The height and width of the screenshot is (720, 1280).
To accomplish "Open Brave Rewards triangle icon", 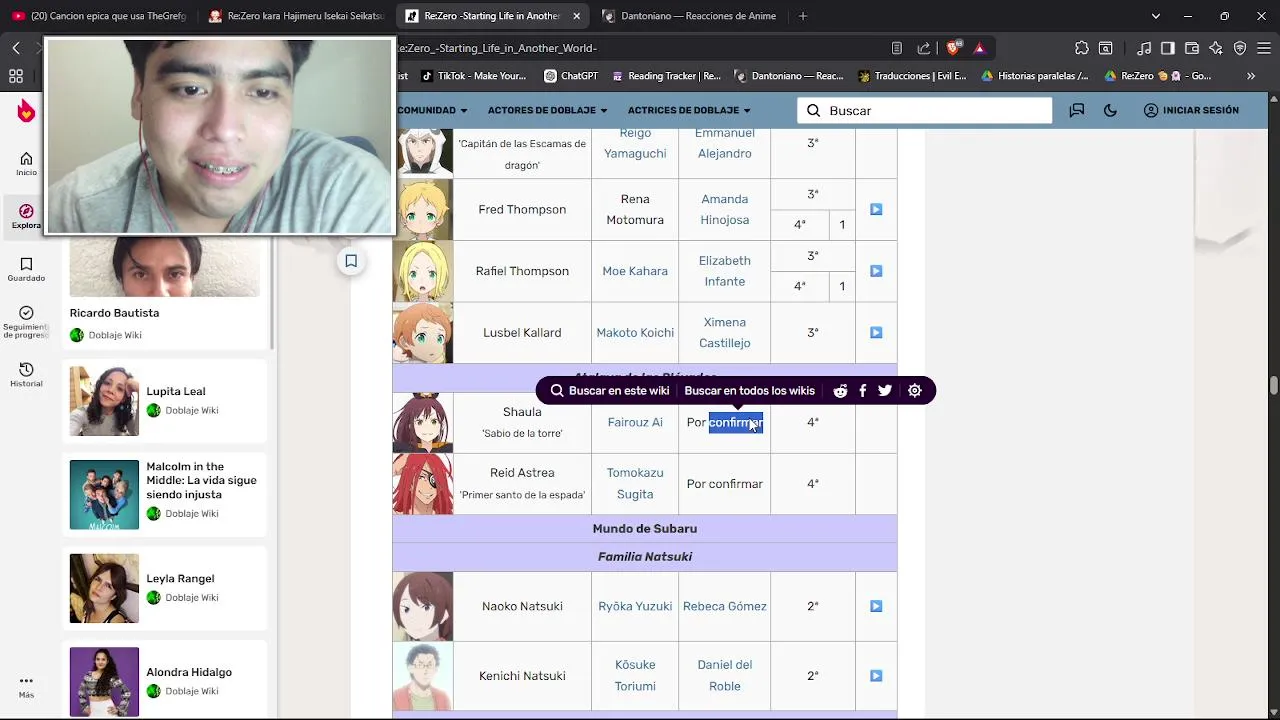I will 979,48.
